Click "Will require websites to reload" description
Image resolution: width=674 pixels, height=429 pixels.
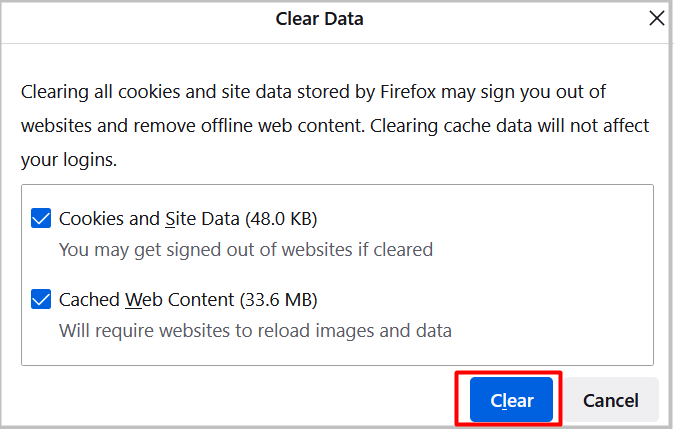tap(200, 330)
